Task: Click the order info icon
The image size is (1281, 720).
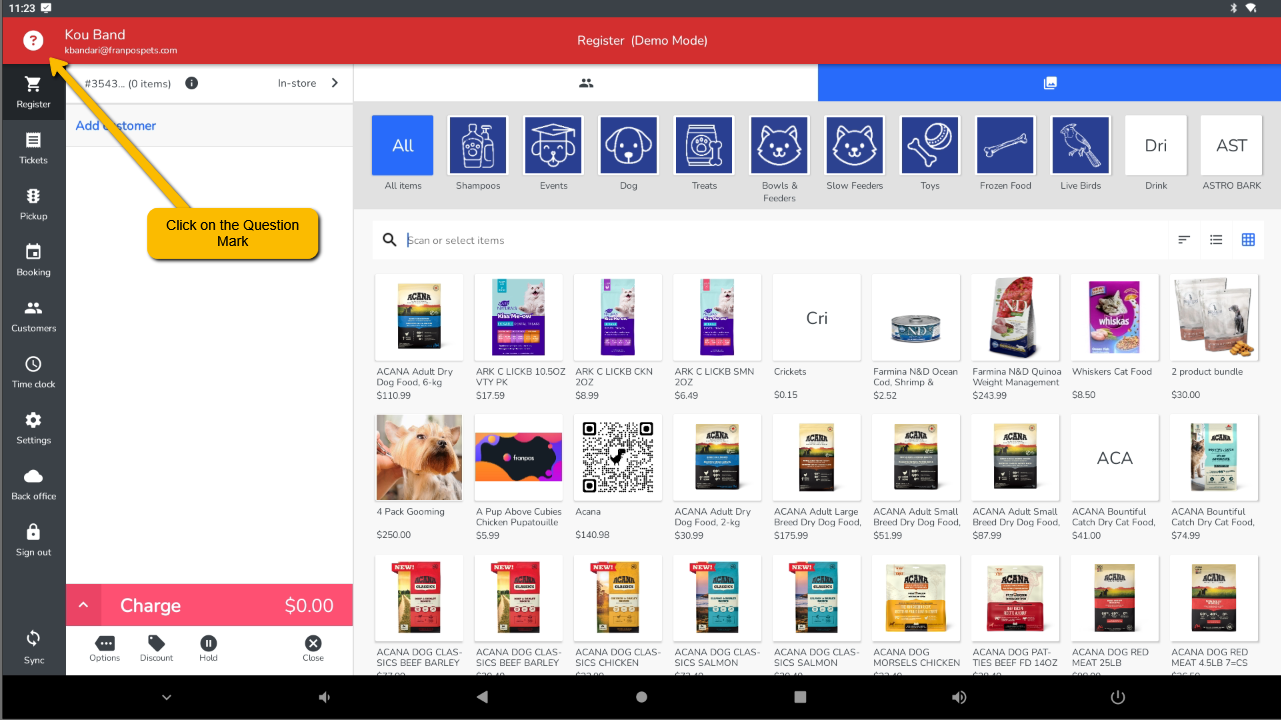Action: 192,84
